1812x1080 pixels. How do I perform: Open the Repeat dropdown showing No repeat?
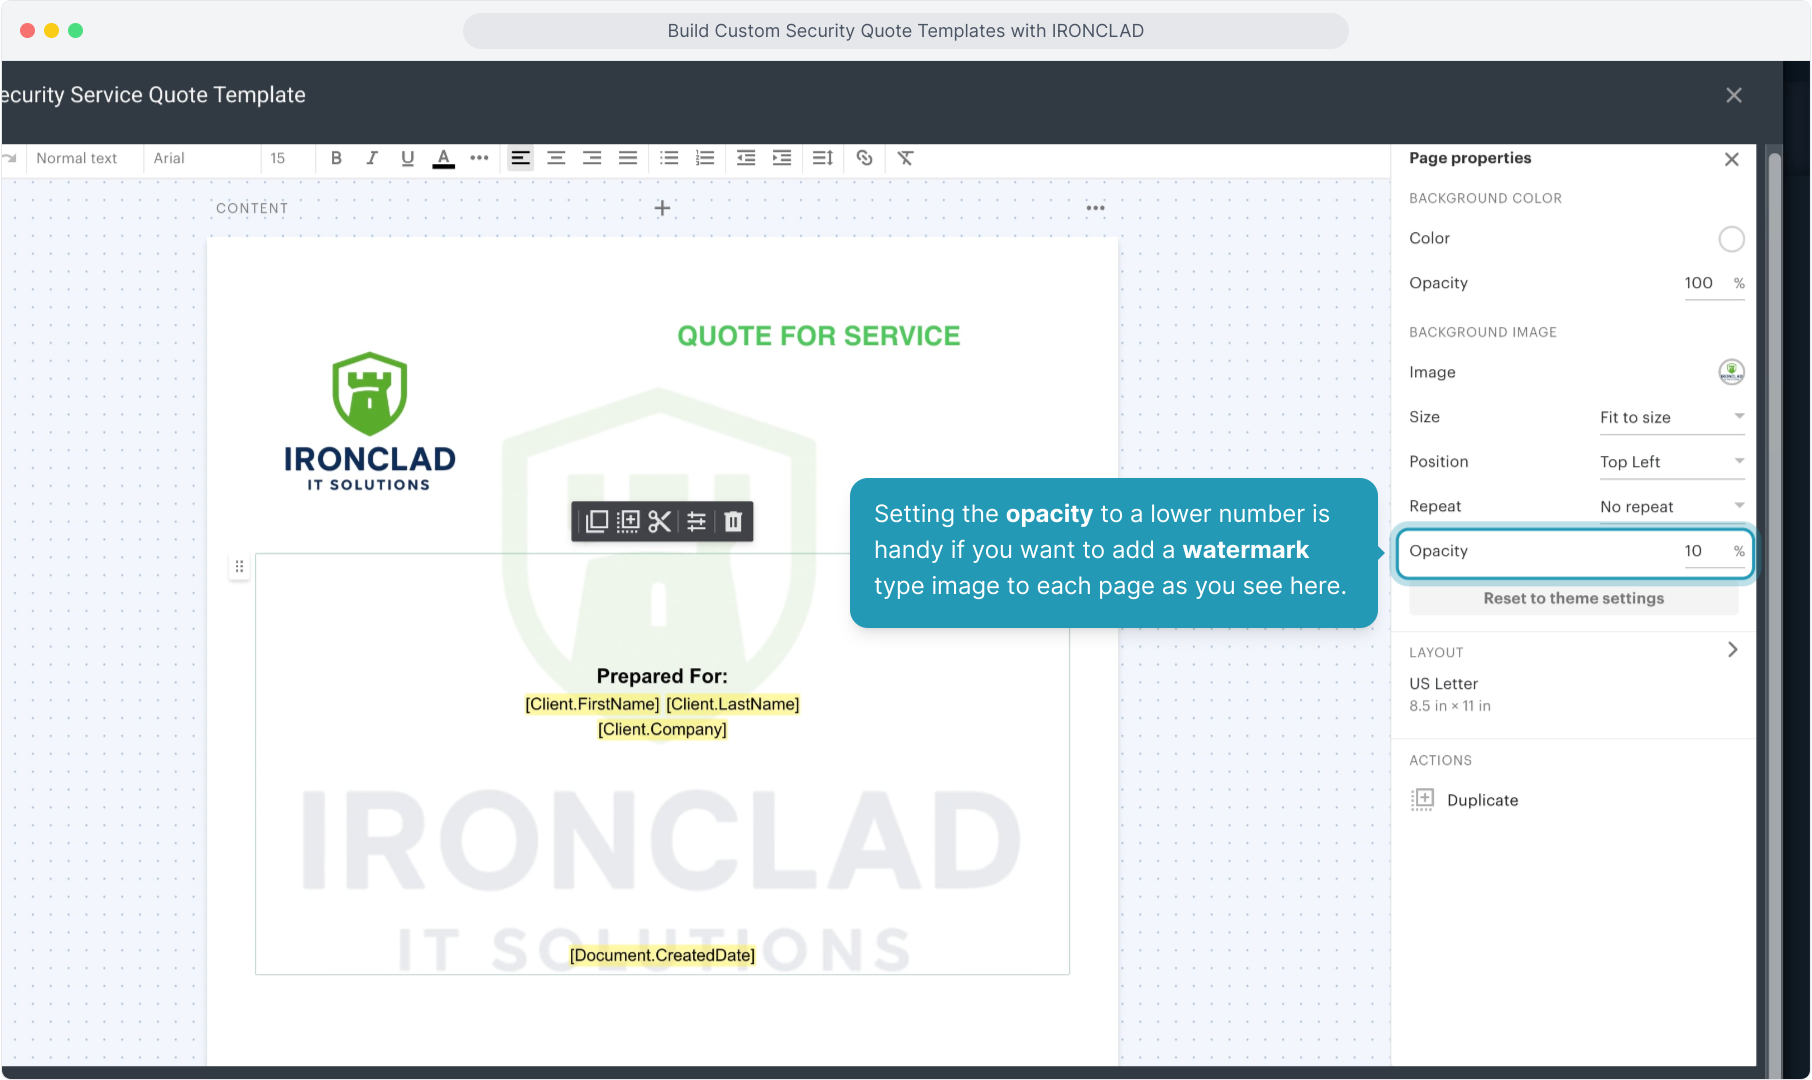pyautogui.click(x=1671, y=507)
